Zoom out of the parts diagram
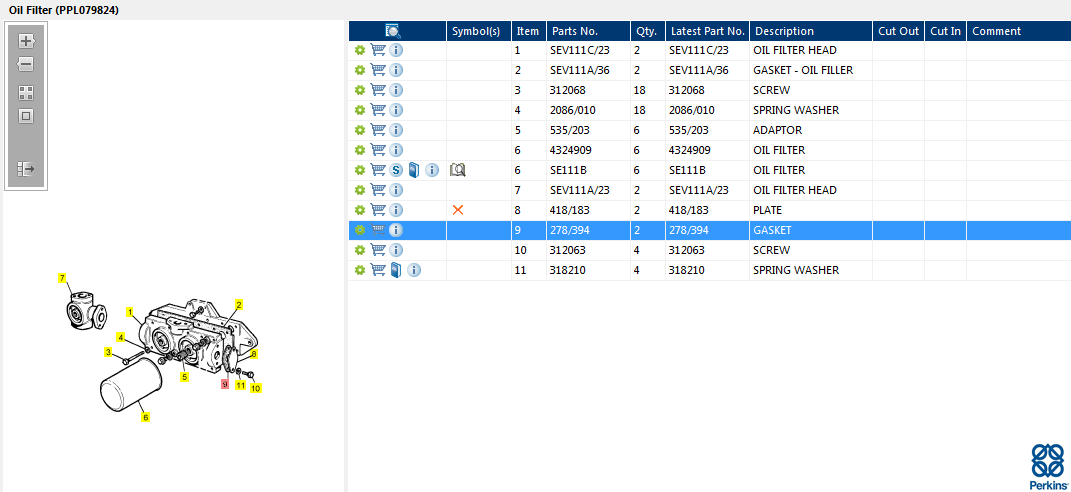The width and height of the screenshot is (1071, 492). point(26,64)
